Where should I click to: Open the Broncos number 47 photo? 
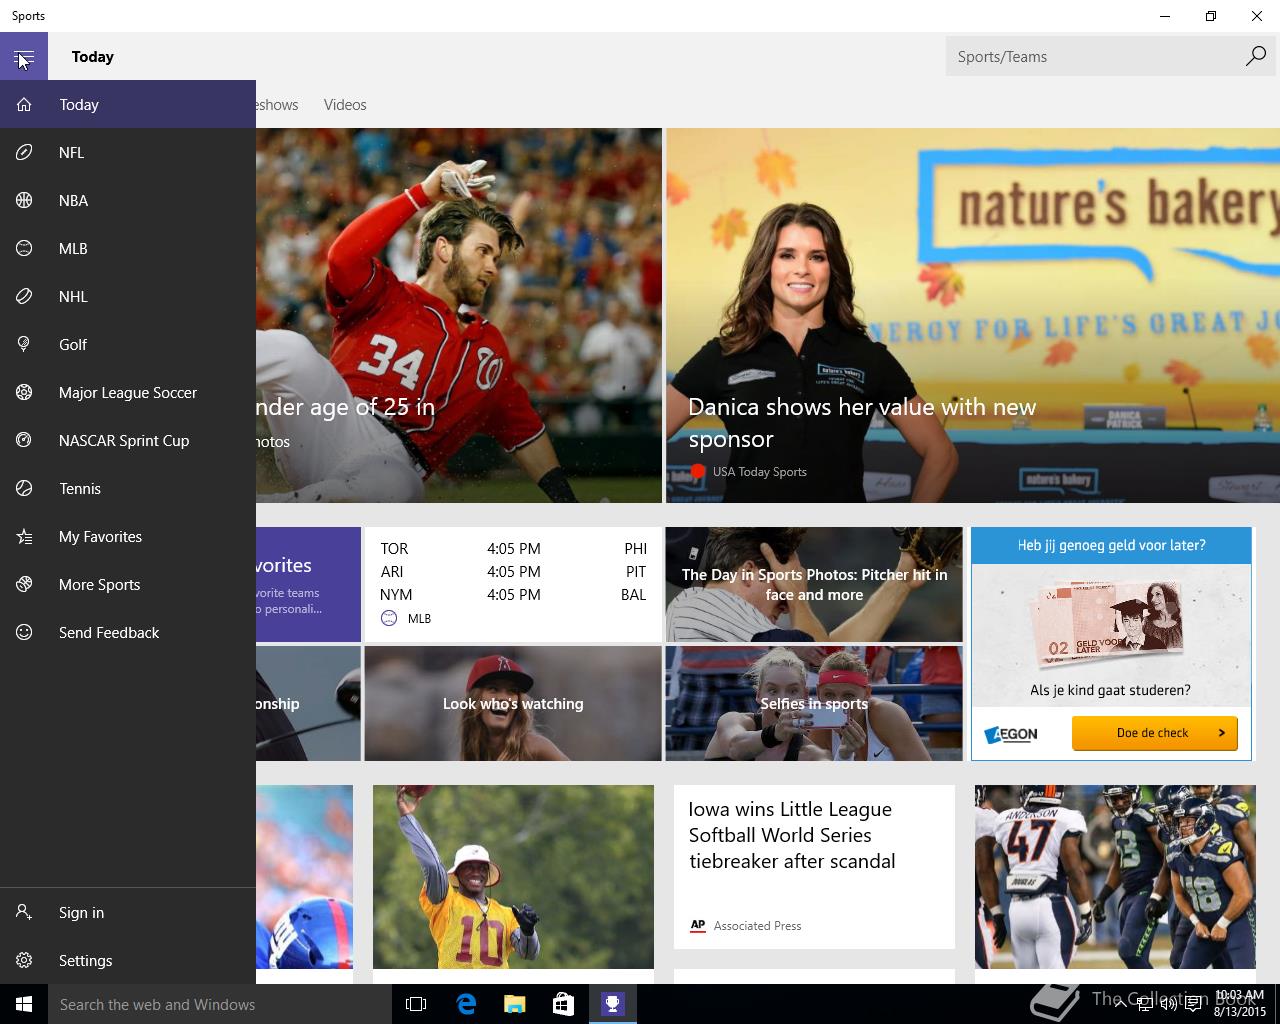(1115, 876)
